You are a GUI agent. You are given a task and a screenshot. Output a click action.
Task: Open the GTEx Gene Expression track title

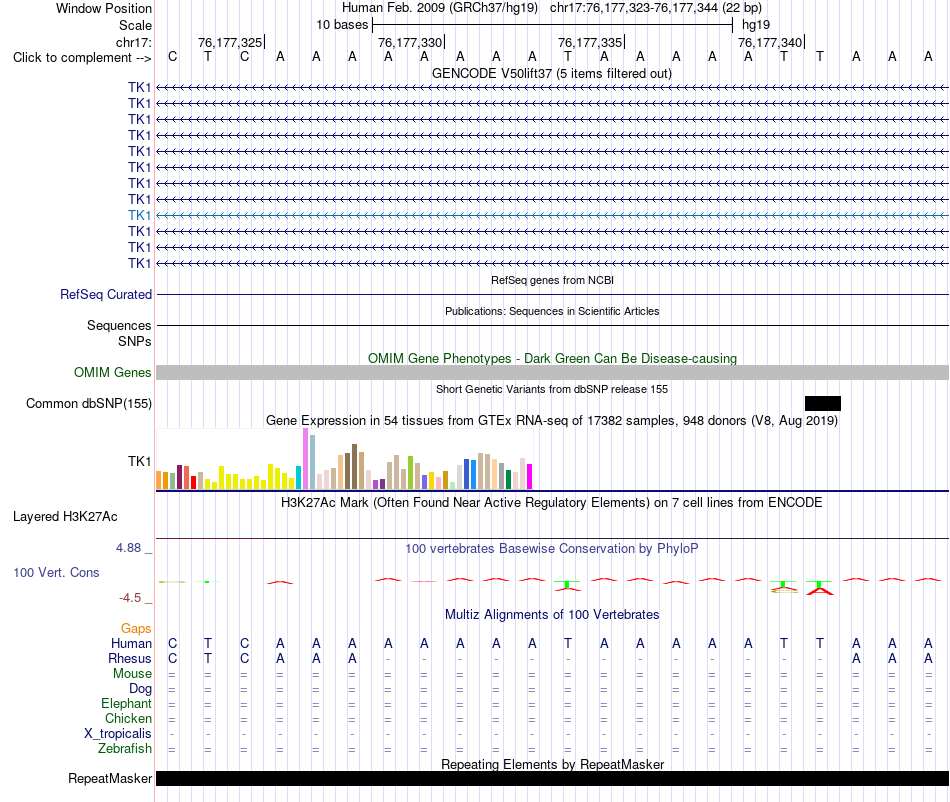(552, 420)
